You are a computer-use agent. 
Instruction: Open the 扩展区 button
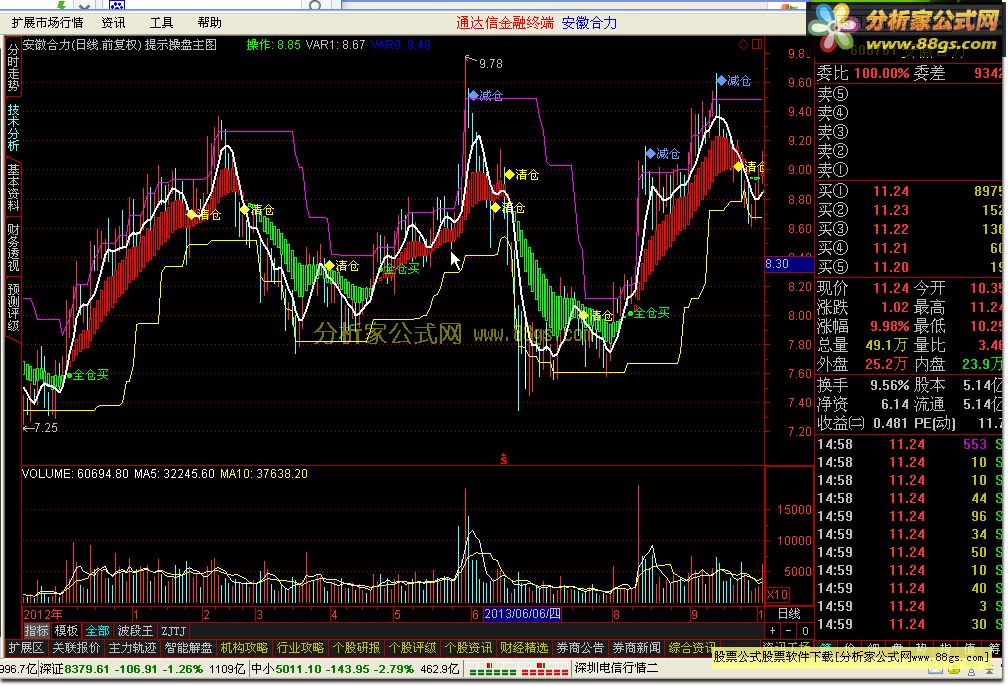[x=26, y=647]
